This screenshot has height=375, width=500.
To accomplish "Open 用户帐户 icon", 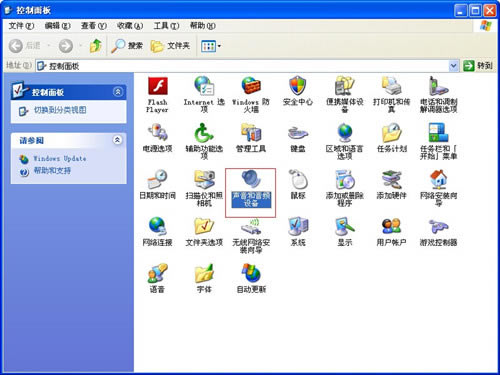I will click(x=391, y=226).
